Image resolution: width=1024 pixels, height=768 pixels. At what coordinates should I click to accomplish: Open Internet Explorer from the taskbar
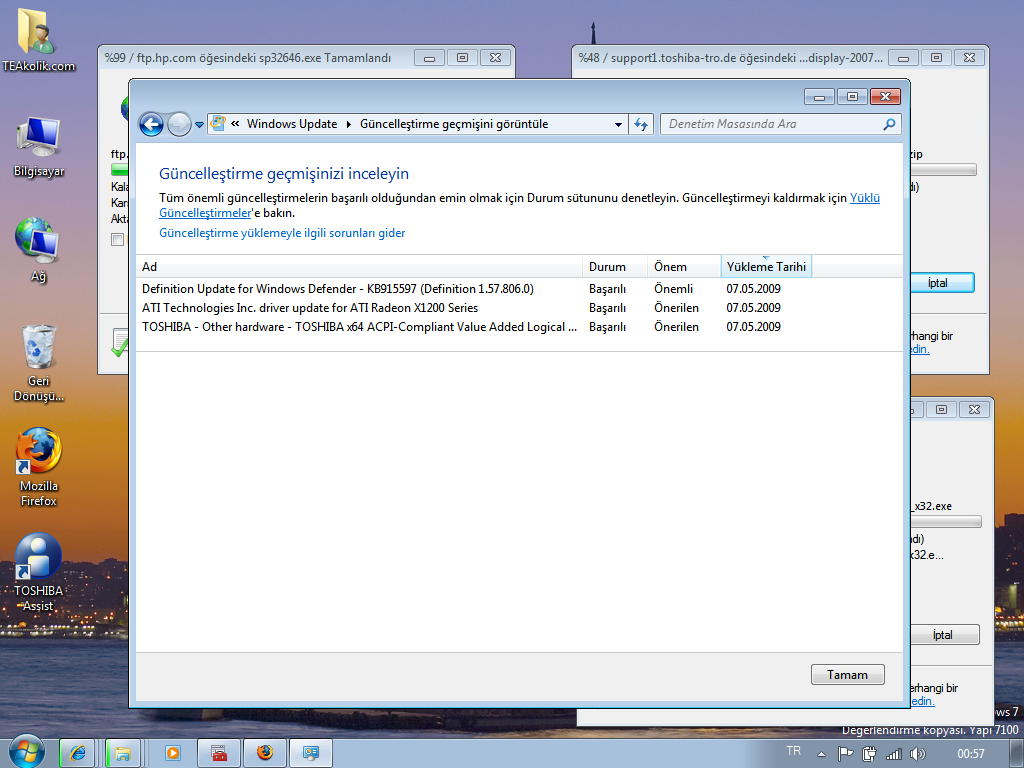(78, 753)
